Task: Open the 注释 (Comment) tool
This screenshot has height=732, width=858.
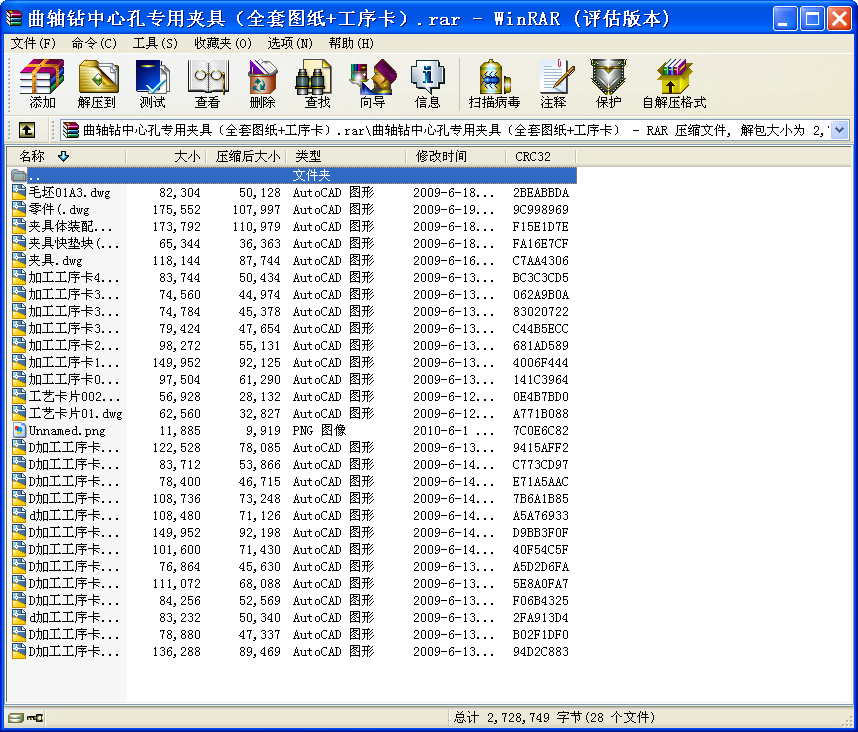Action: coord(553,83)
